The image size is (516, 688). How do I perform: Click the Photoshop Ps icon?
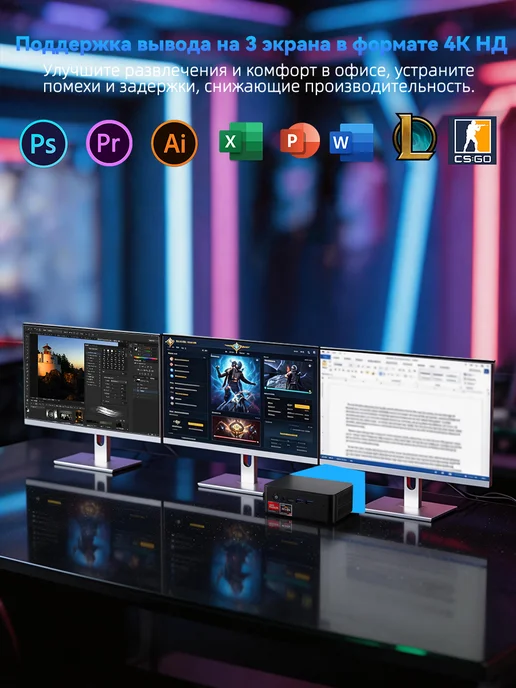tap(43, 143)
